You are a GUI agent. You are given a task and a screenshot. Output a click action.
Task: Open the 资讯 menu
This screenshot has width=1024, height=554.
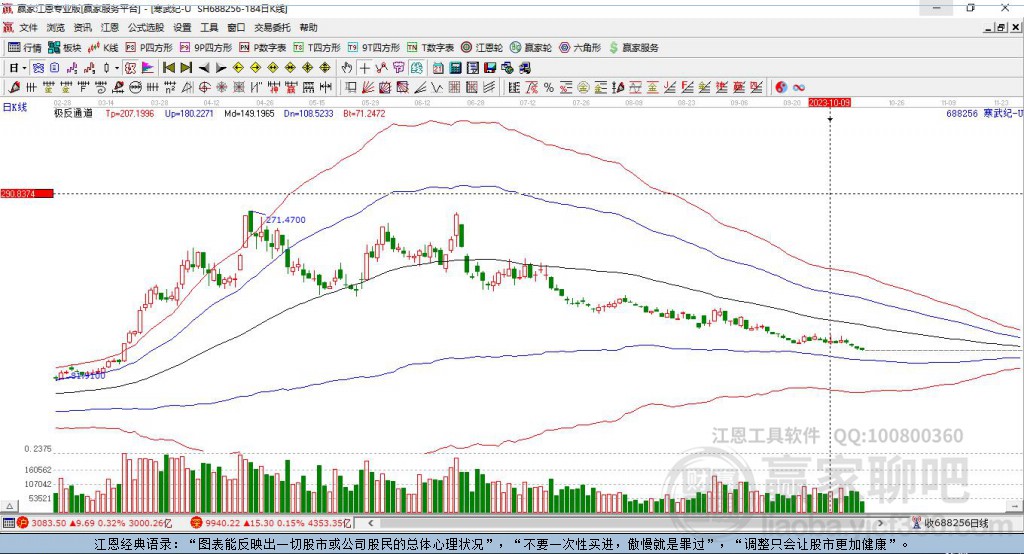pos(82,27)
